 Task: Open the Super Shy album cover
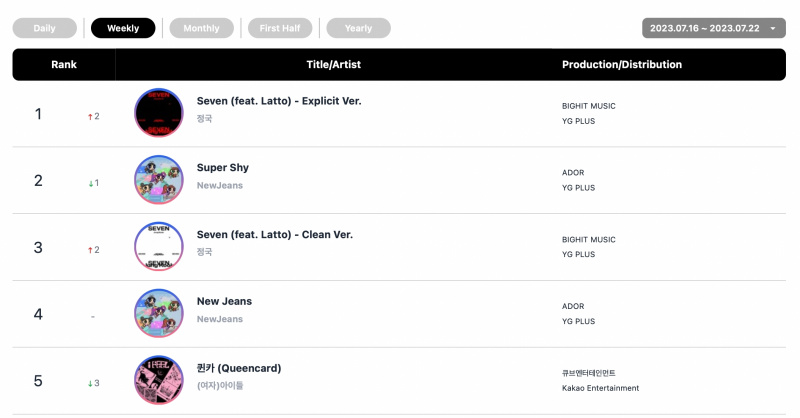pyautogui.click(x=159, y=180)
